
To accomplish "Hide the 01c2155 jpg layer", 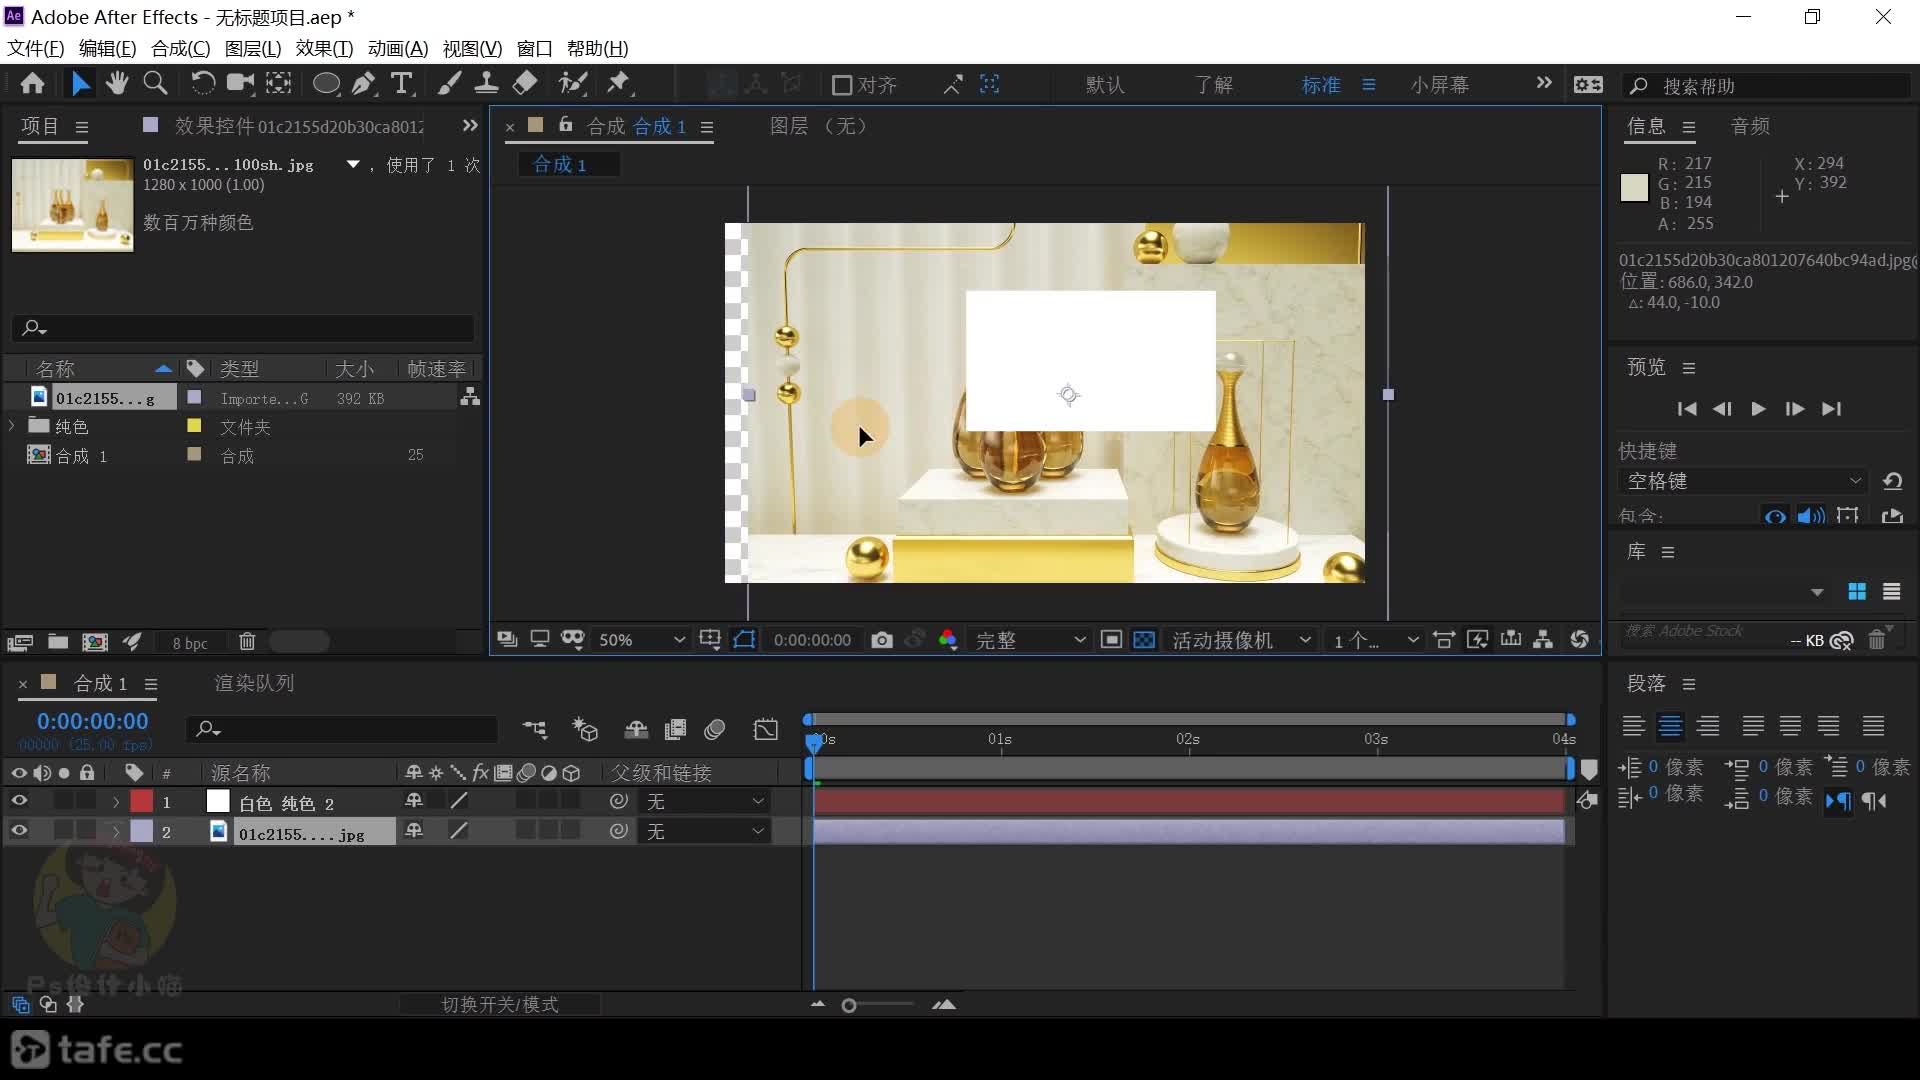I will coord(19,831).
